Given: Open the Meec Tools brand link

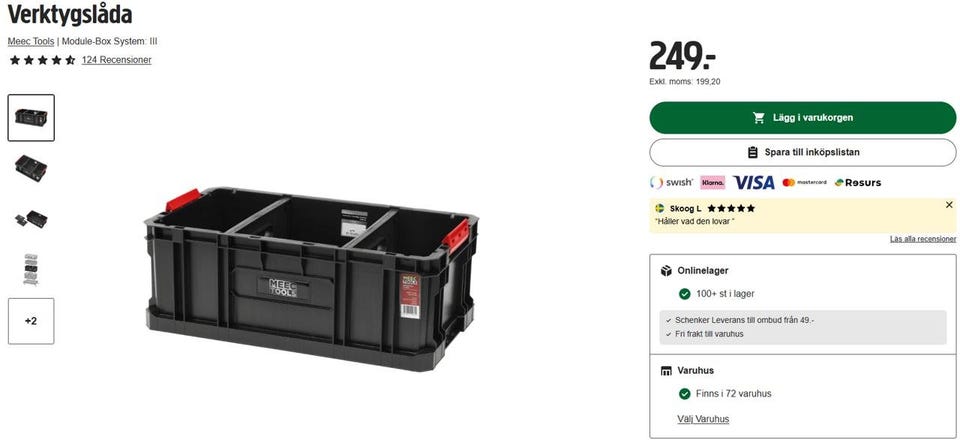Looking at the screenshot, I should (x=31, y=42).
